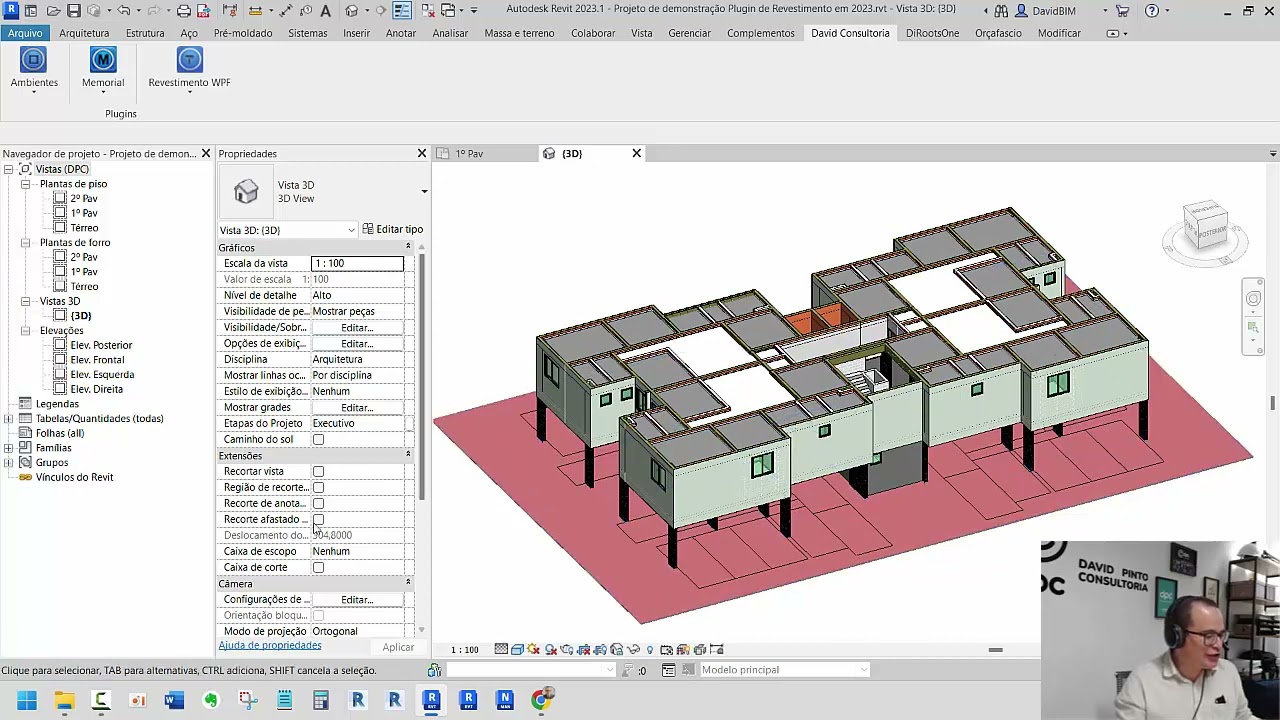Click the Escala da vista value field
1280x720 pixels.
357,264
